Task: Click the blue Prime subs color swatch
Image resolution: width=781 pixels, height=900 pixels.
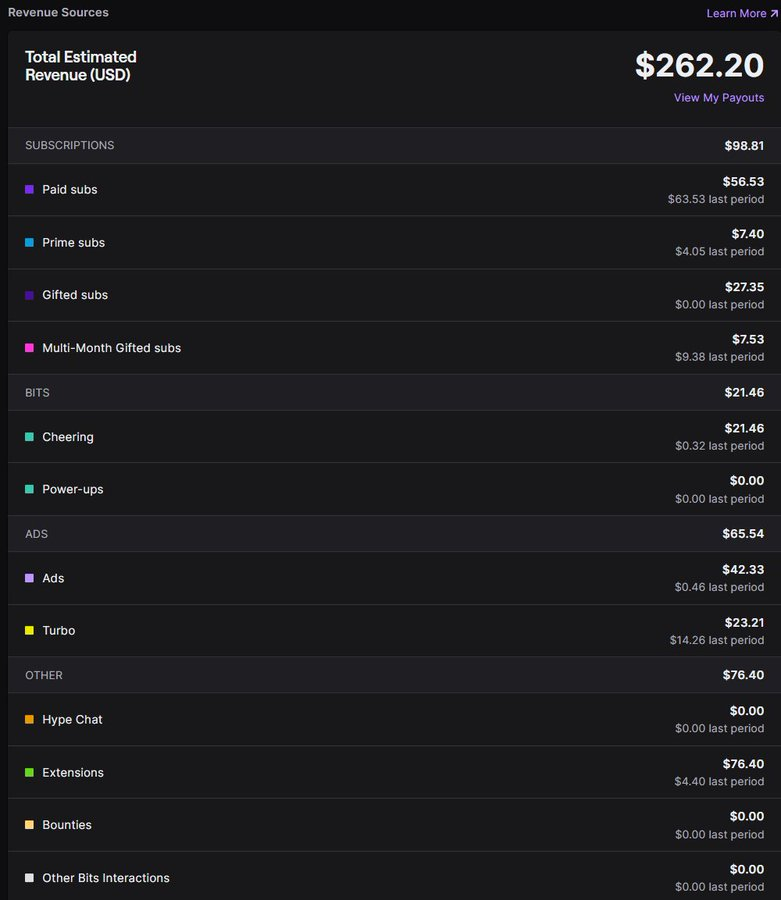Action: coord(29,242)
